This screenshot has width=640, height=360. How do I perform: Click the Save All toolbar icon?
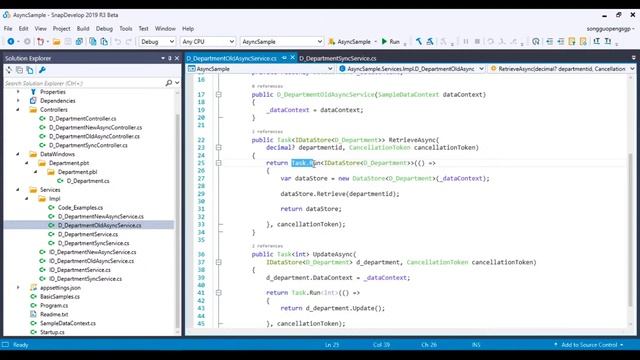79,42
